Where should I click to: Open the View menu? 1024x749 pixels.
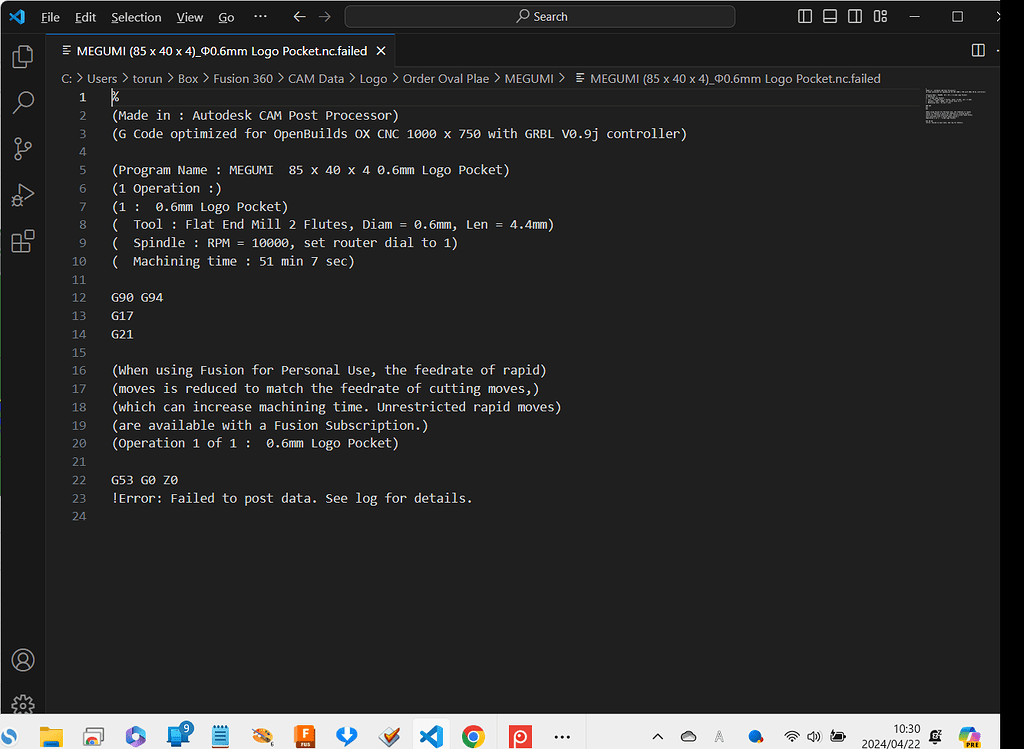tap(189, 17)
